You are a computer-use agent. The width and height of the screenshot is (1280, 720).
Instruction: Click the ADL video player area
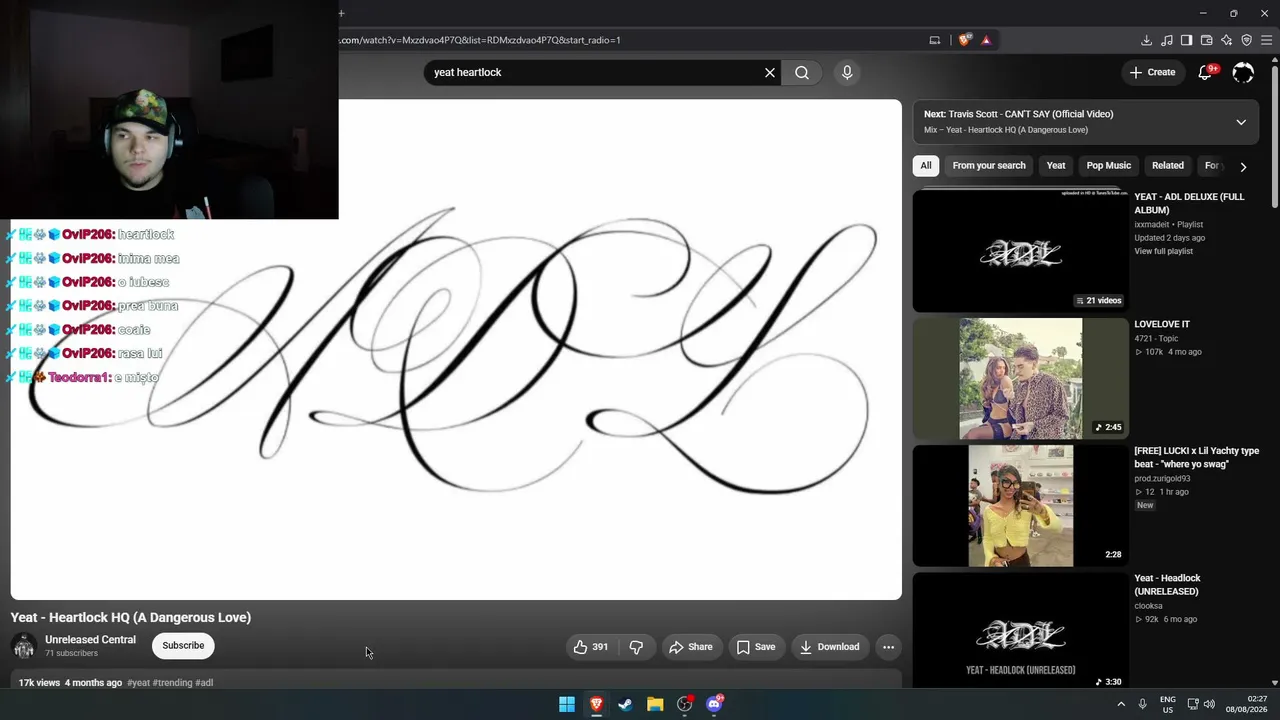456,350
